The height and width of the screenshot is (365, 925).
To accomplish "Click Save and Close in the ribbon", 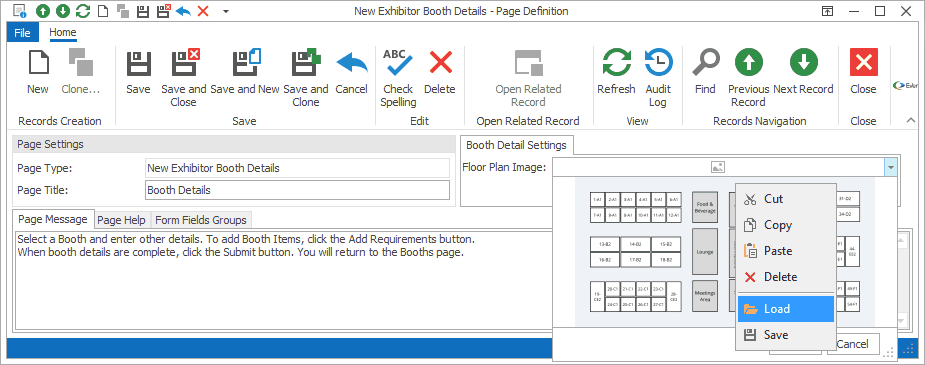I will pyautogui.click(x=183, y=78).
